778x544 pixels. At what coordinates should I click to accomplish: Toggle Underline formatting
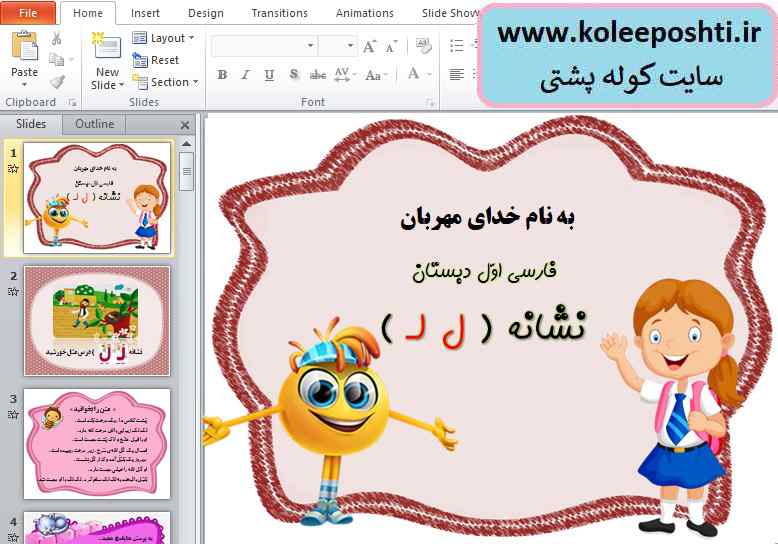[269, 75]
